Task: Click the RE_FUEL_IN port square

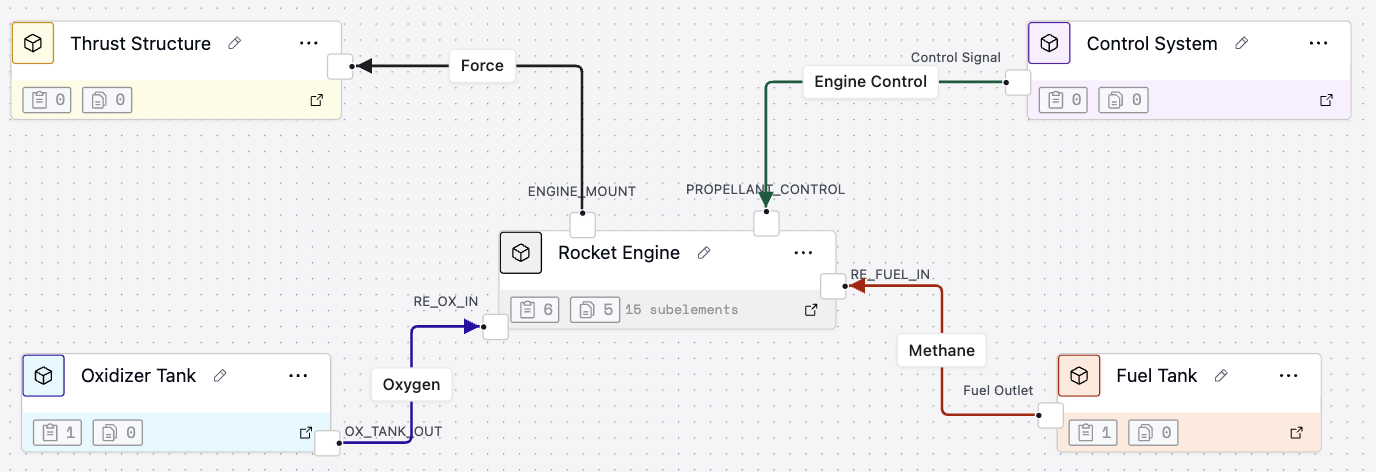Action: (x=833, y=285)
